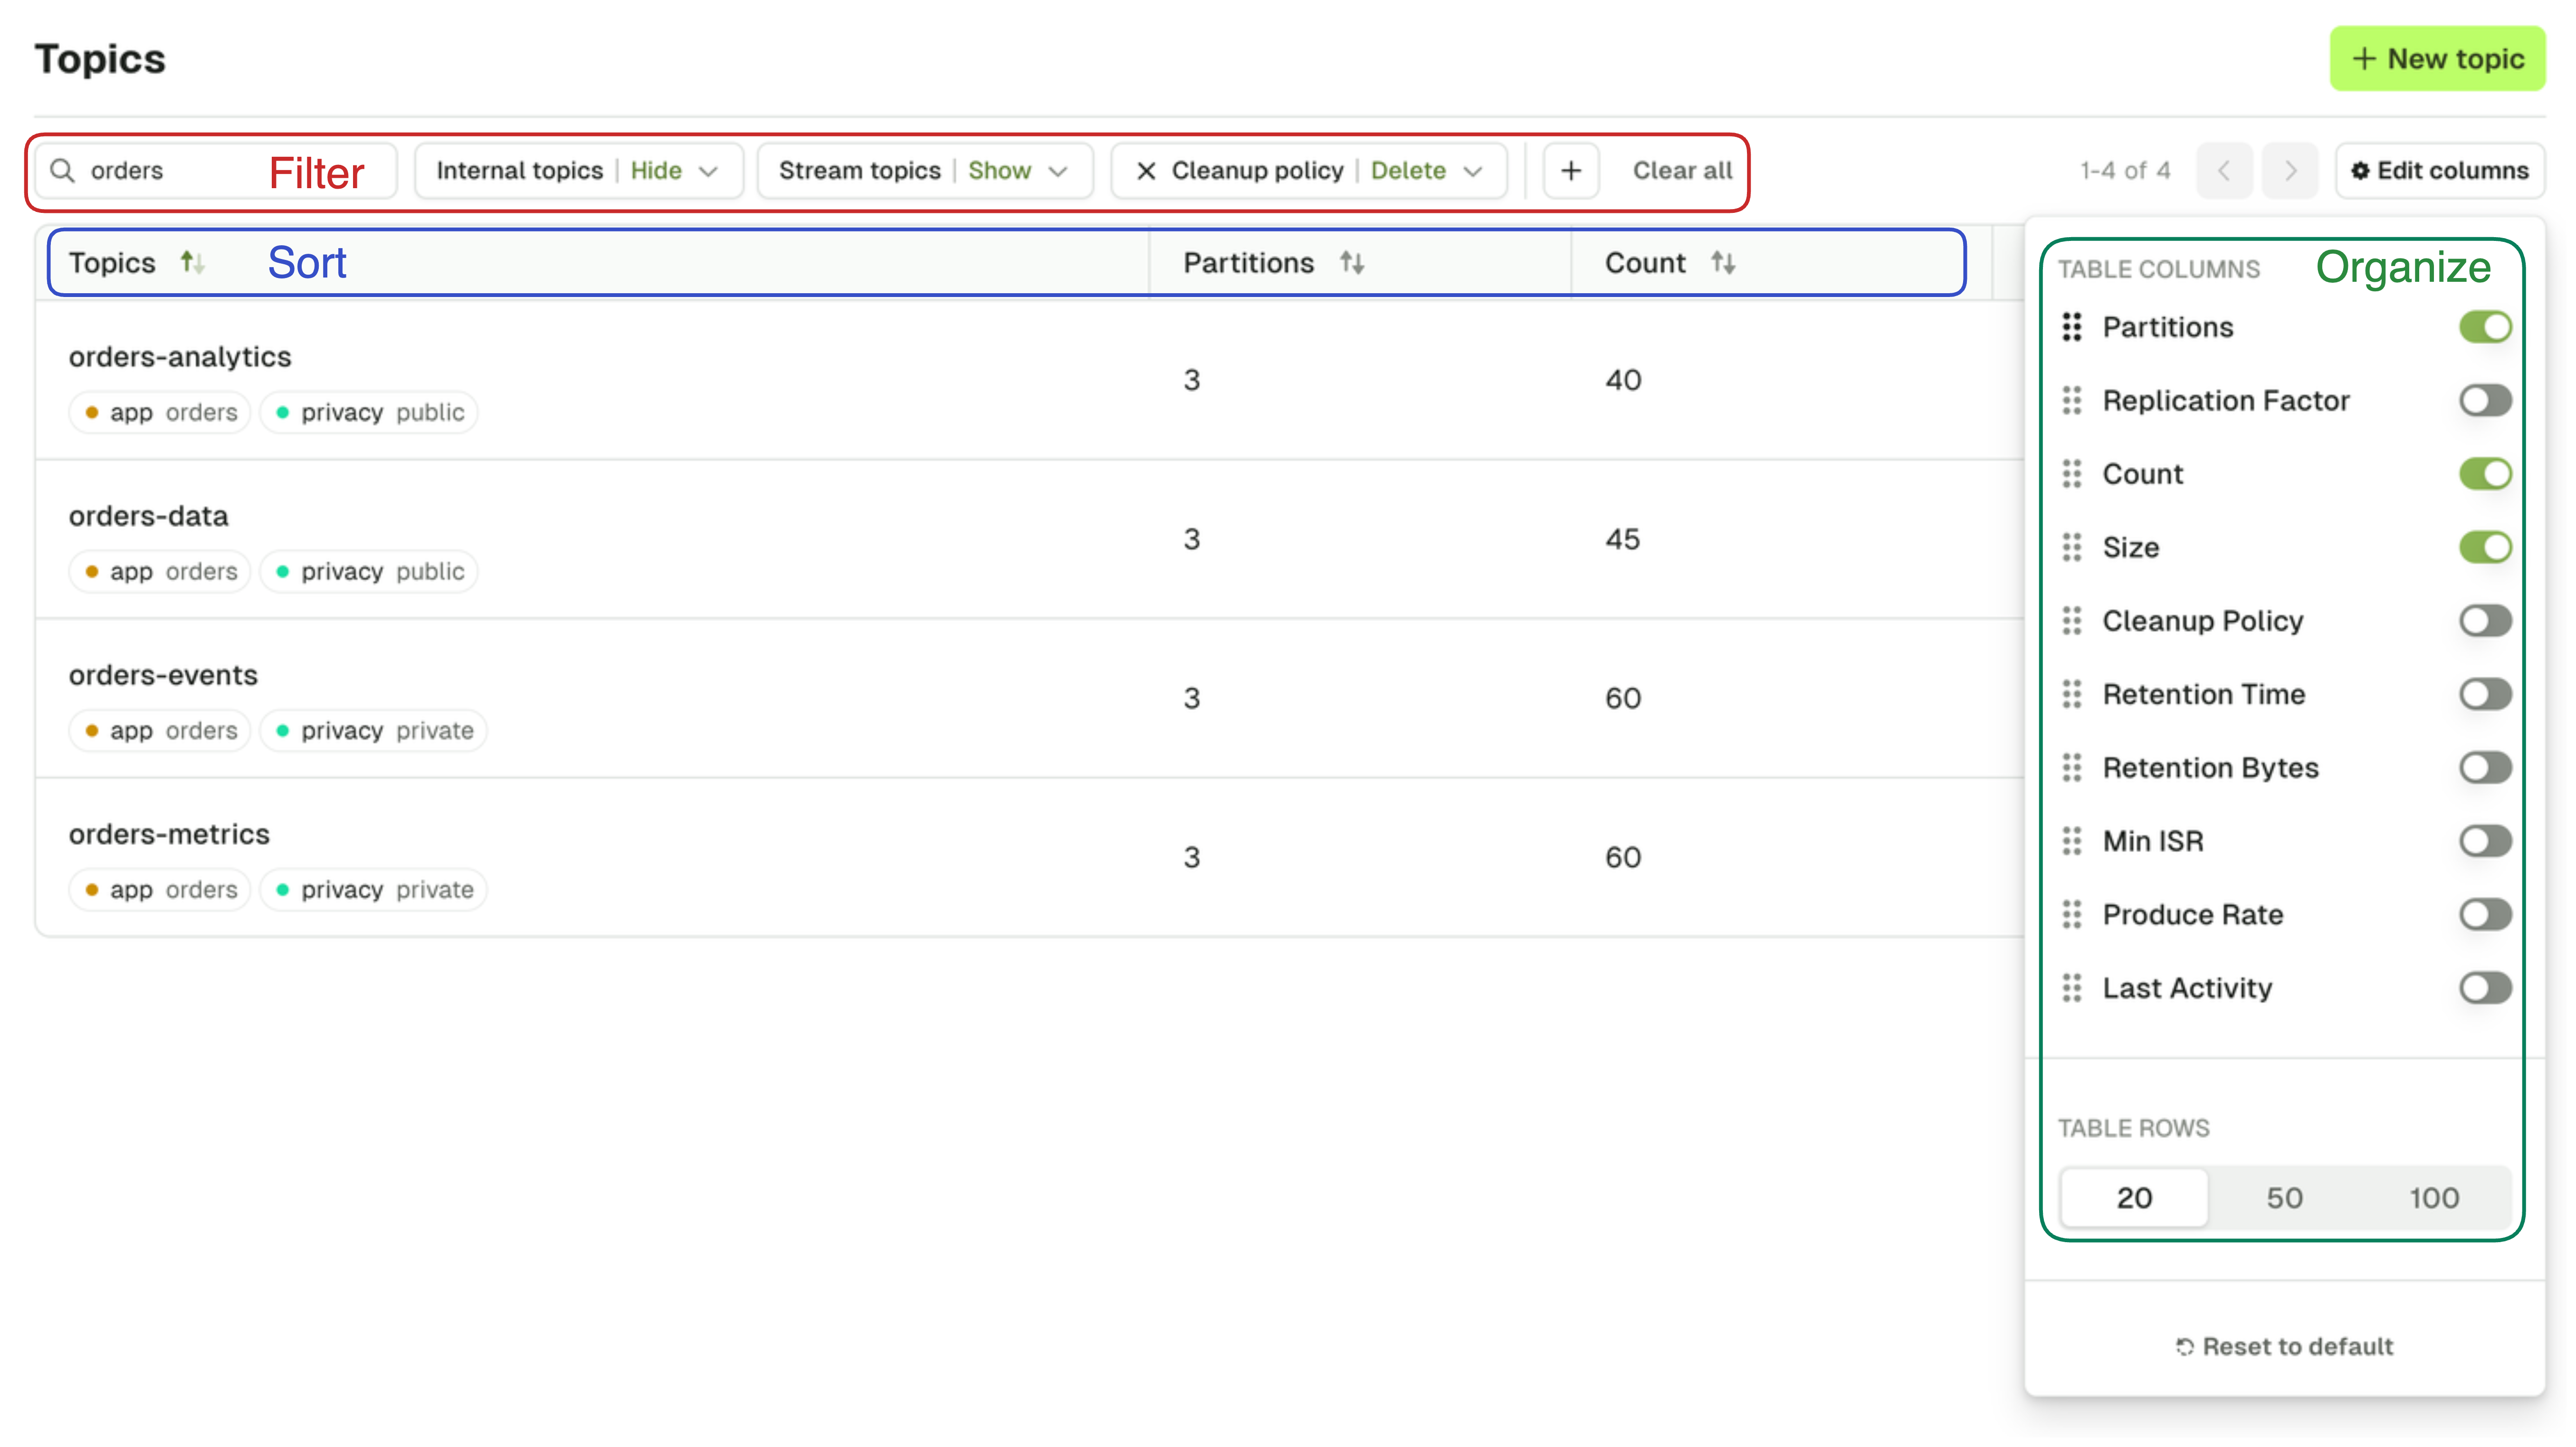The image size is (2576, 1447).
Task: Click the privacy private tag on orders-events
Action: tap(374, 730)
